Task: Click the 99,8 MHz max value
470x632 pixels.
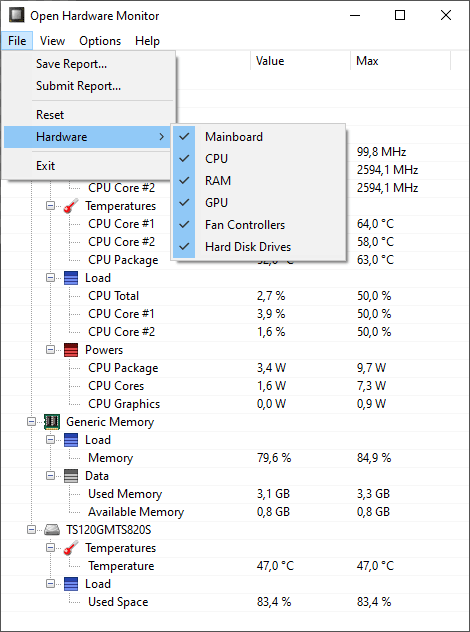Action: click(381, 152)
